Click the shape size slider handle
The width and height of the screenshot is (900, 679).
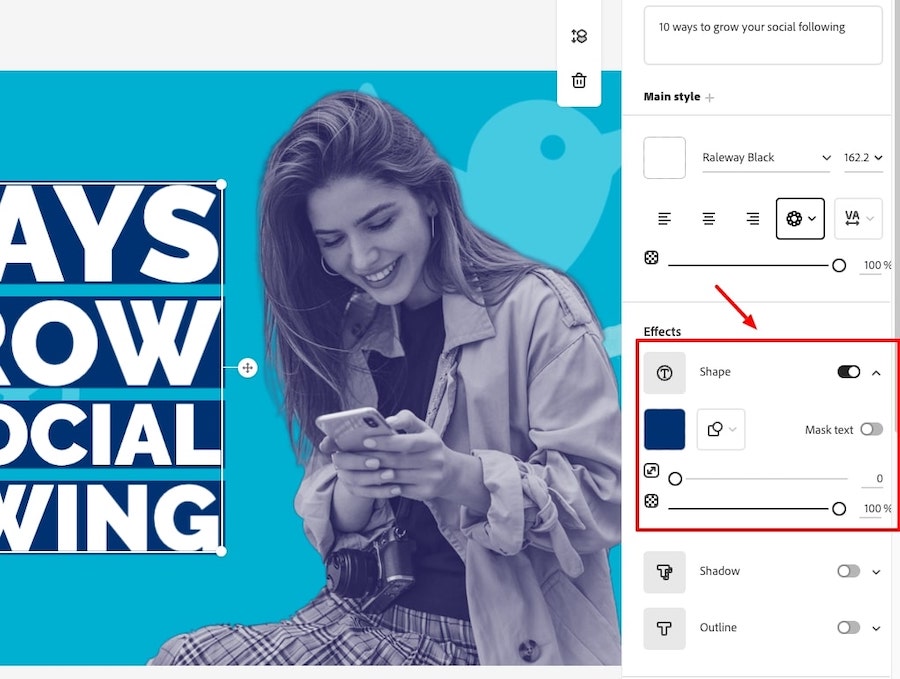click(x=676, y=479)
